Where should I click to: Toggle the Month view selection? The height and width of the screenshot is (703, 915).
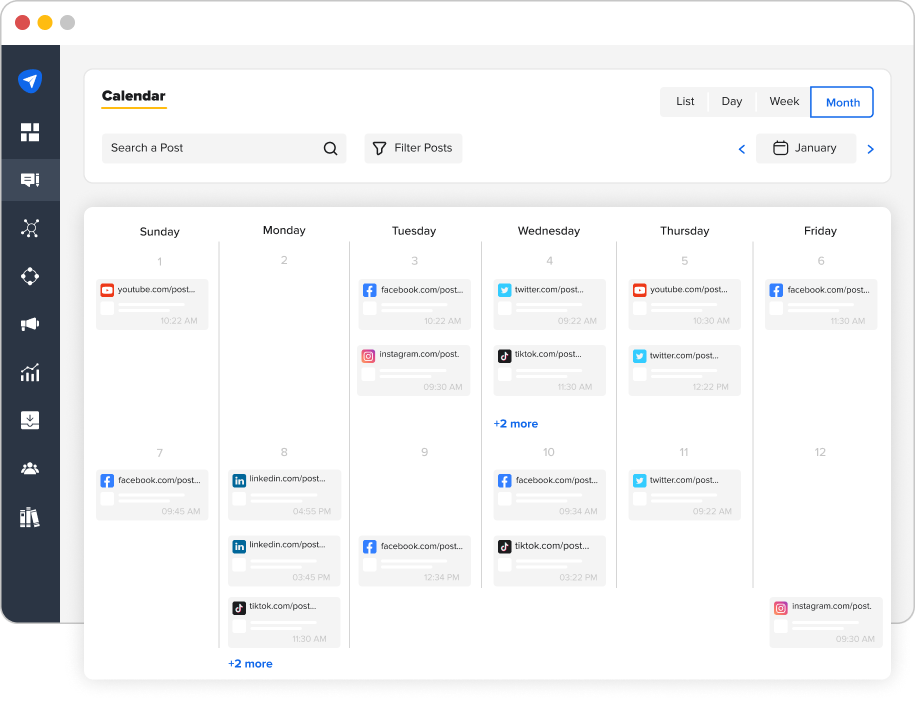pos(842,101)
